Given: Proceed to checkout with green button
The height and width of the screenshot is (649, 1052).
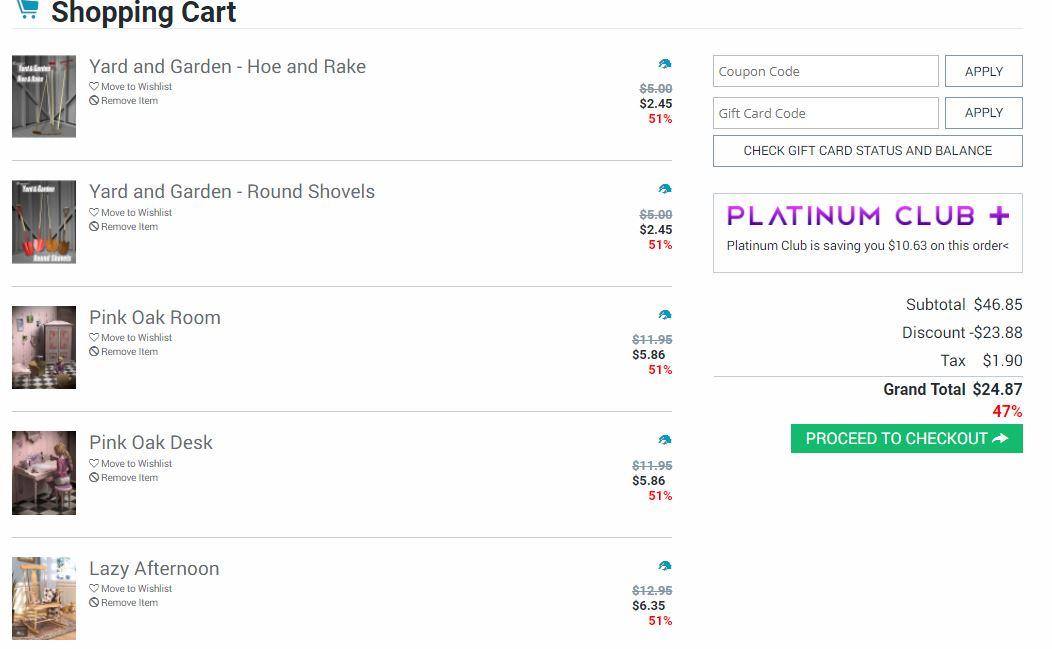Looking at the screenshot, I should click(906, 438).
